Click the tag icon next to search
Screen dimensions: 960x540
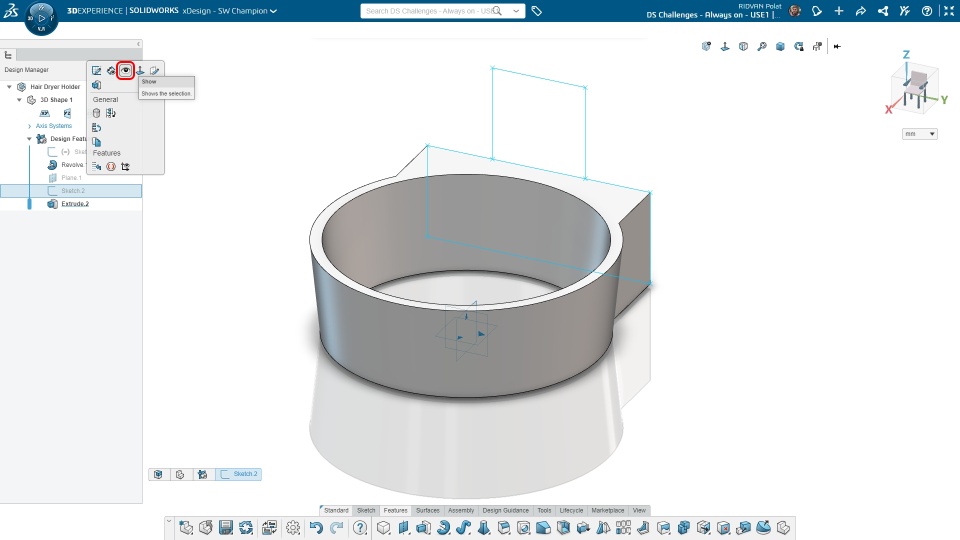[x=537, y=11]
